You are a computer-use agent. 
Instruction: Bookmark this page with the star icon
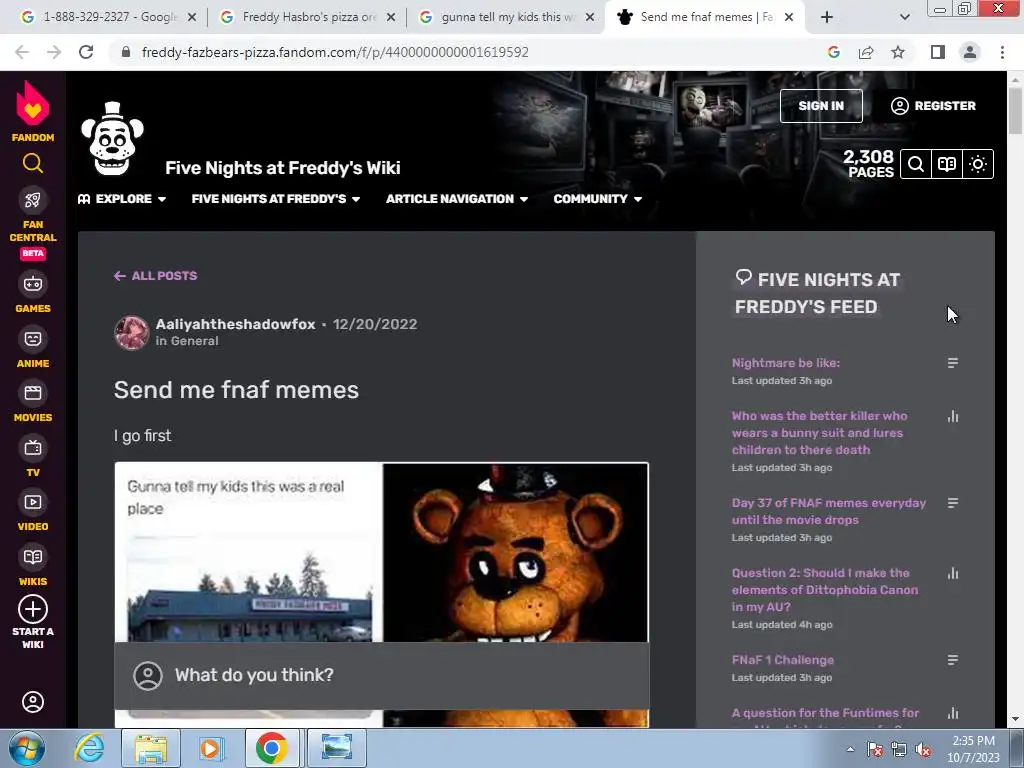click(898, 52)
